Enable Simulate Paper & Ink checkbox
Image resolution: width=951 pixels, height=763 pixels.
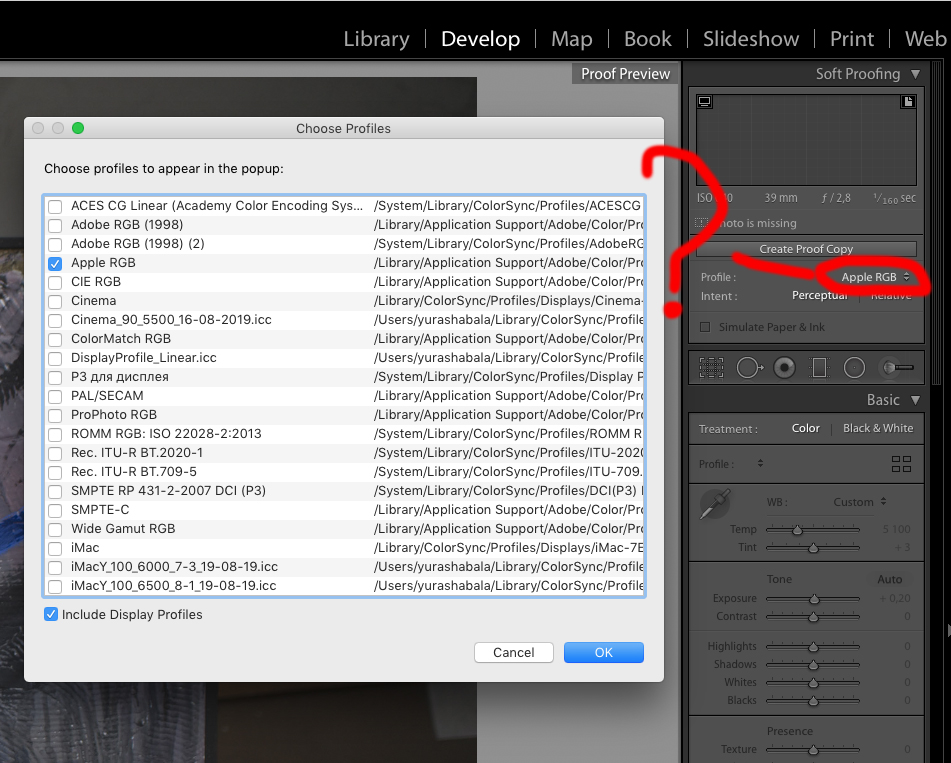point(705,328)
